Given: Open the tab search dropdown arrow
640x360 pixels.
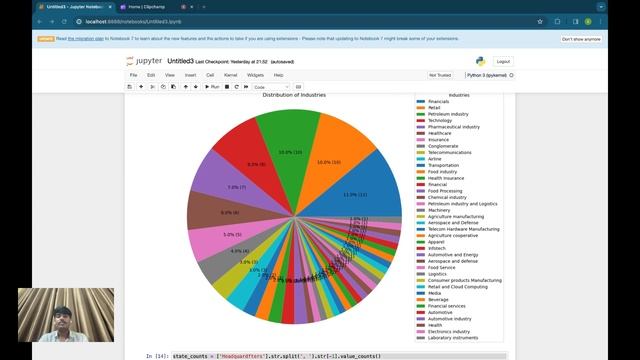Looking at the screenshot, I should [x=601, y=7].
